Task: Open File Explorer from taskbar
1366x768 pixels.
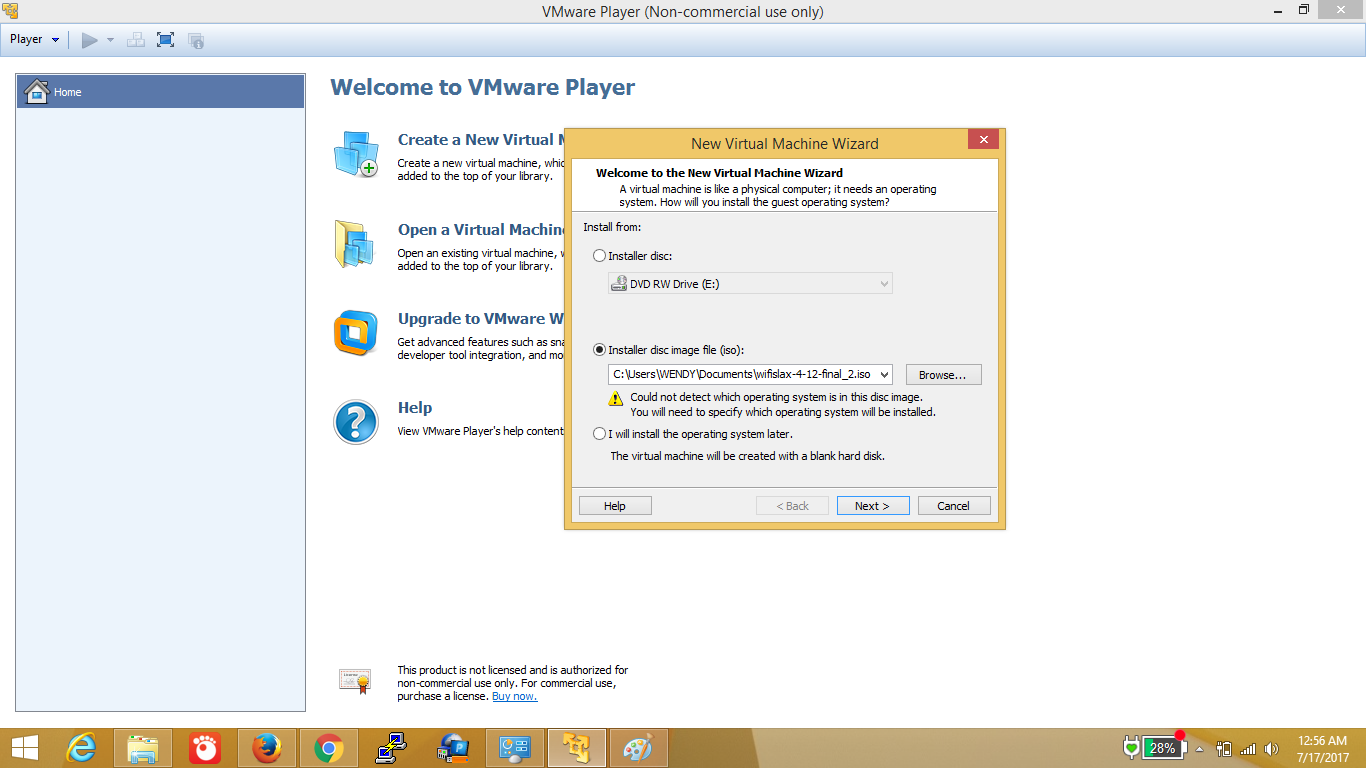Action: (x=143, y=748)
